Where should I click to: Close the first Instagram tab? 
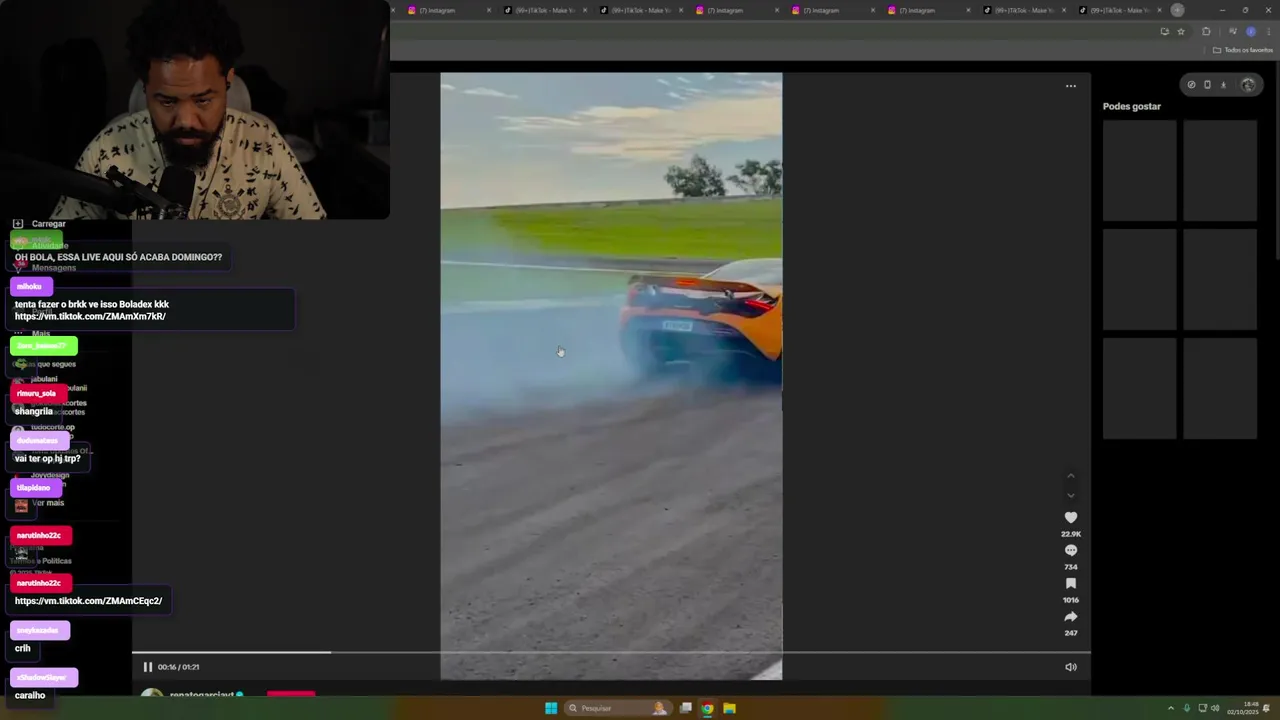pyautogui.click(x=489, y=10)
